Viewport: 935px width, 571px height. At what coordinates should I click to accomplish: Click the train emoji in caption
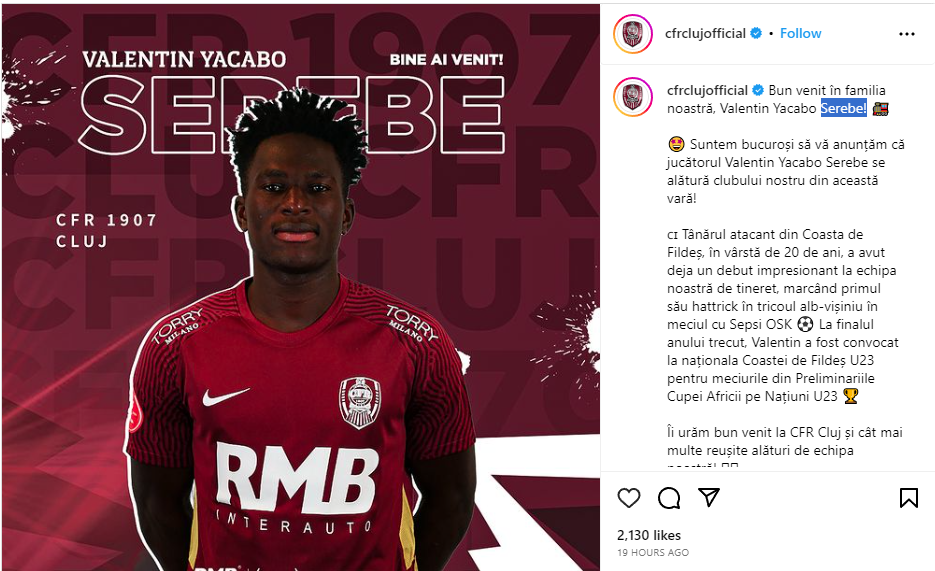tap(881, 109)
